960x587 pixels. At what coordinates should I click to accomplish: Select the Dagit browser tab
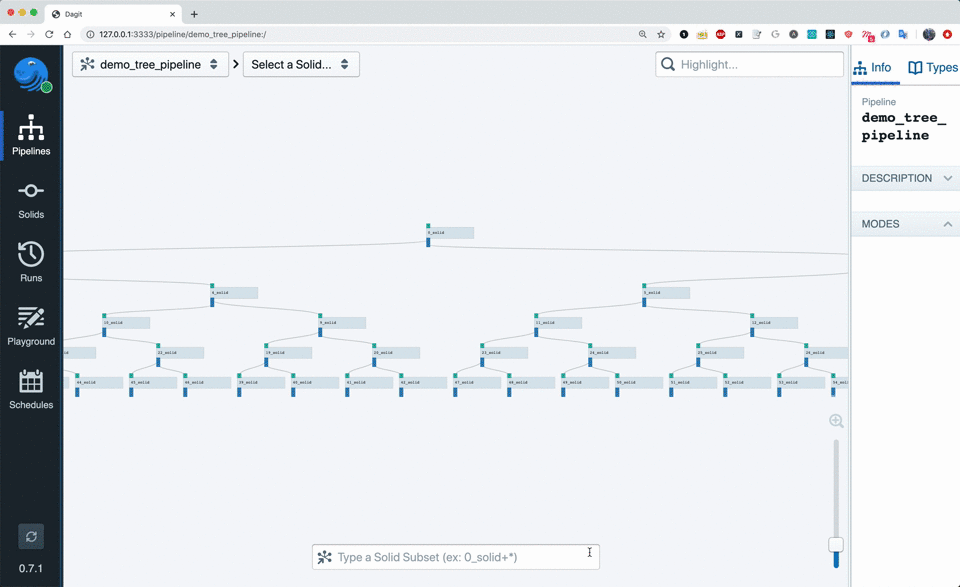click(113, 14)
